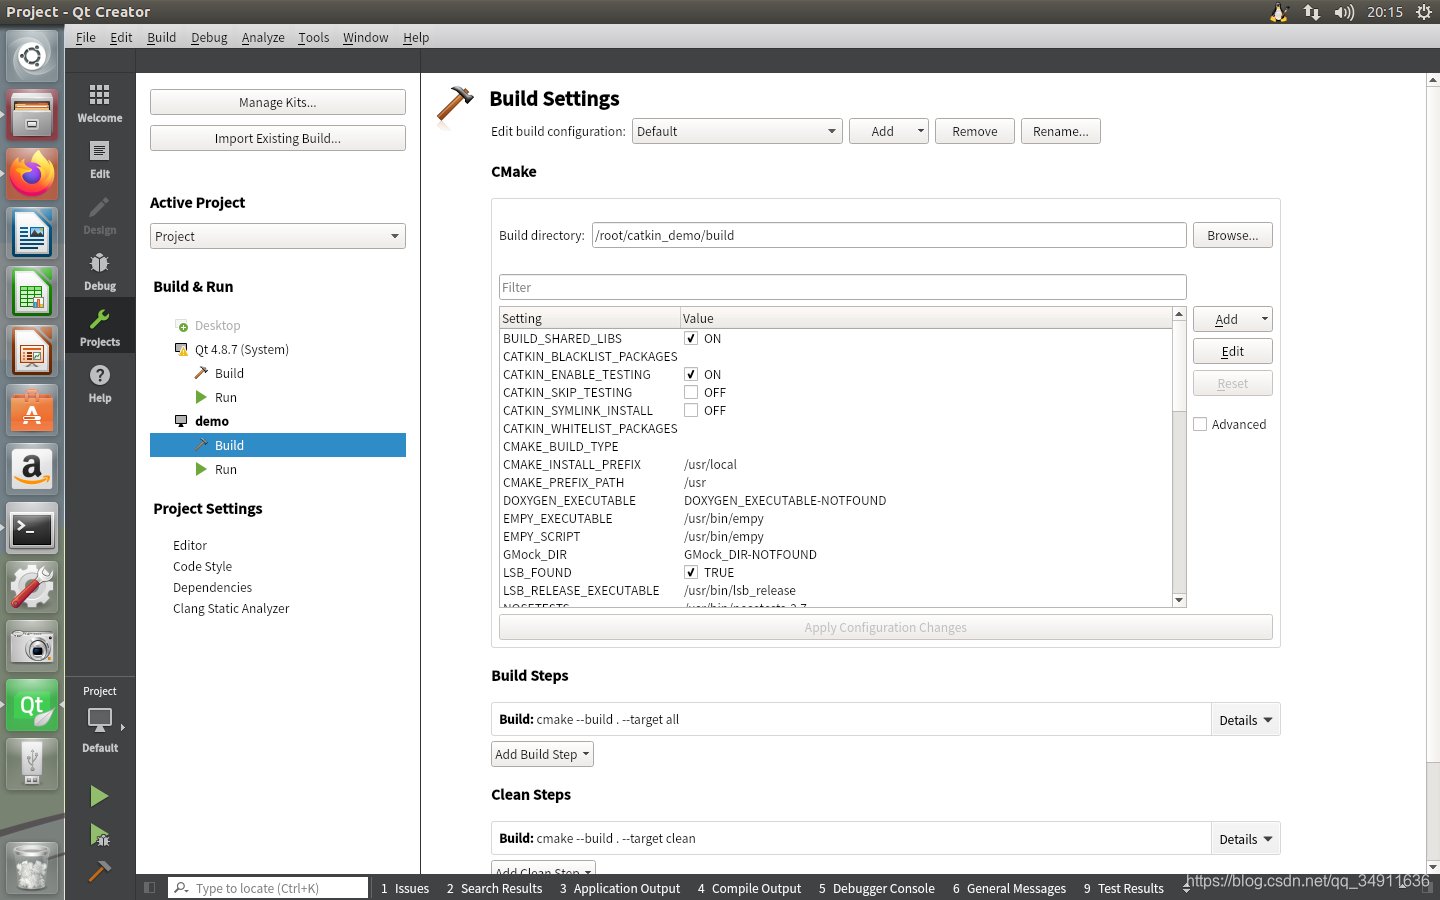The height and width of the screenshot is (900, 1440).
Task: Open System Settings wrench icon
Action: [32, 587]
